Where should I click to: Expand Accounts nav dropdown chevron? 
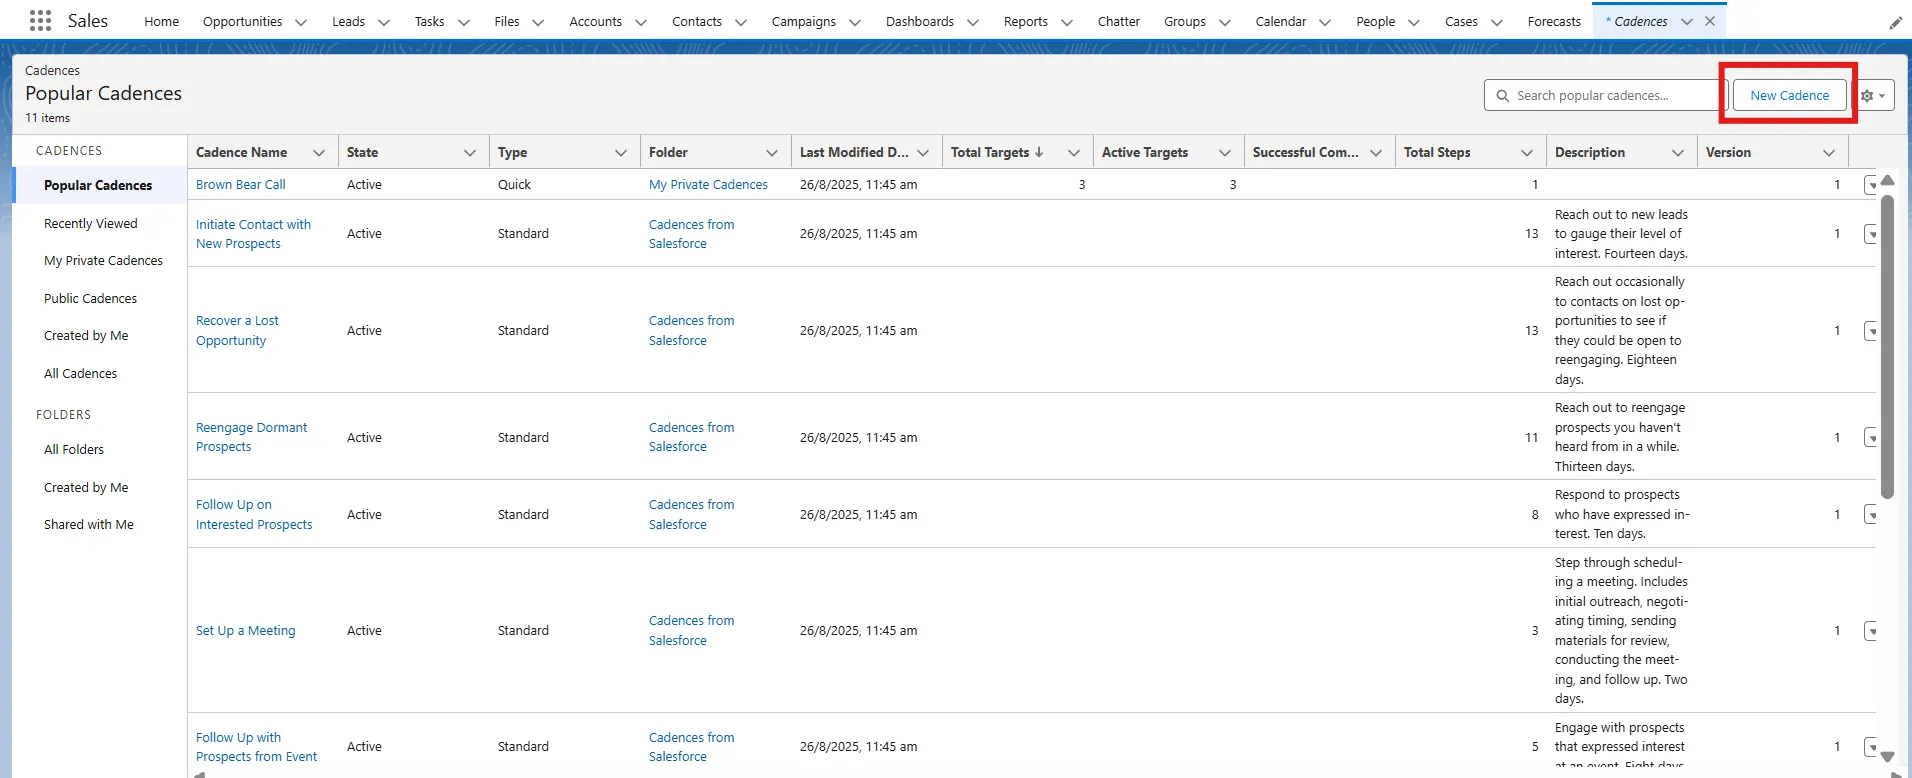[x=640, y=22]
